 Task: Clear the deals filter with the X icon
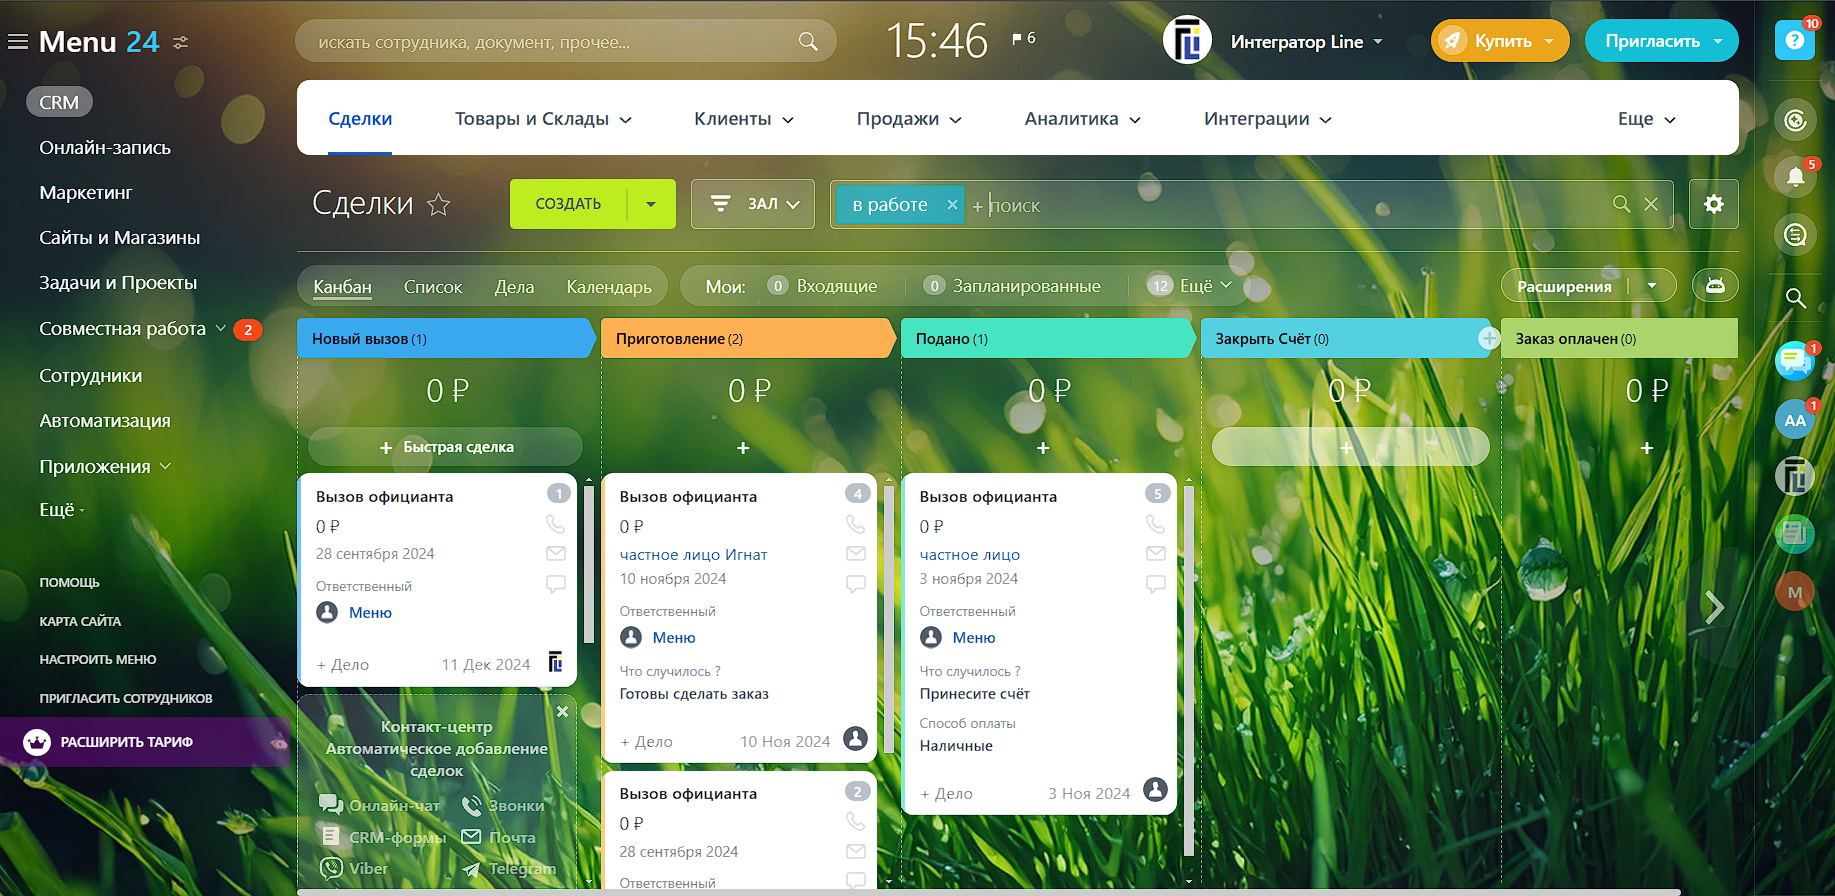[x=1651, y=204]
